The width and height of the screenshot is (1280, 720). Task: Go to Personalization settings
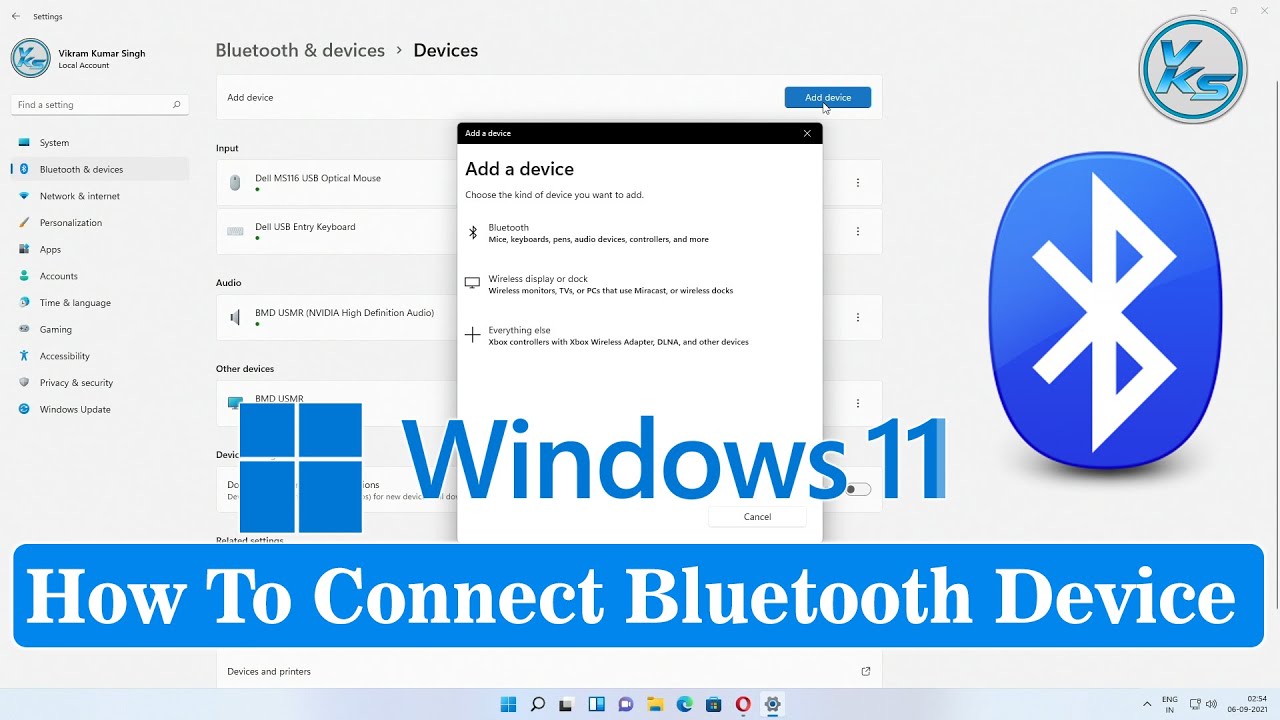pos(98,223)
